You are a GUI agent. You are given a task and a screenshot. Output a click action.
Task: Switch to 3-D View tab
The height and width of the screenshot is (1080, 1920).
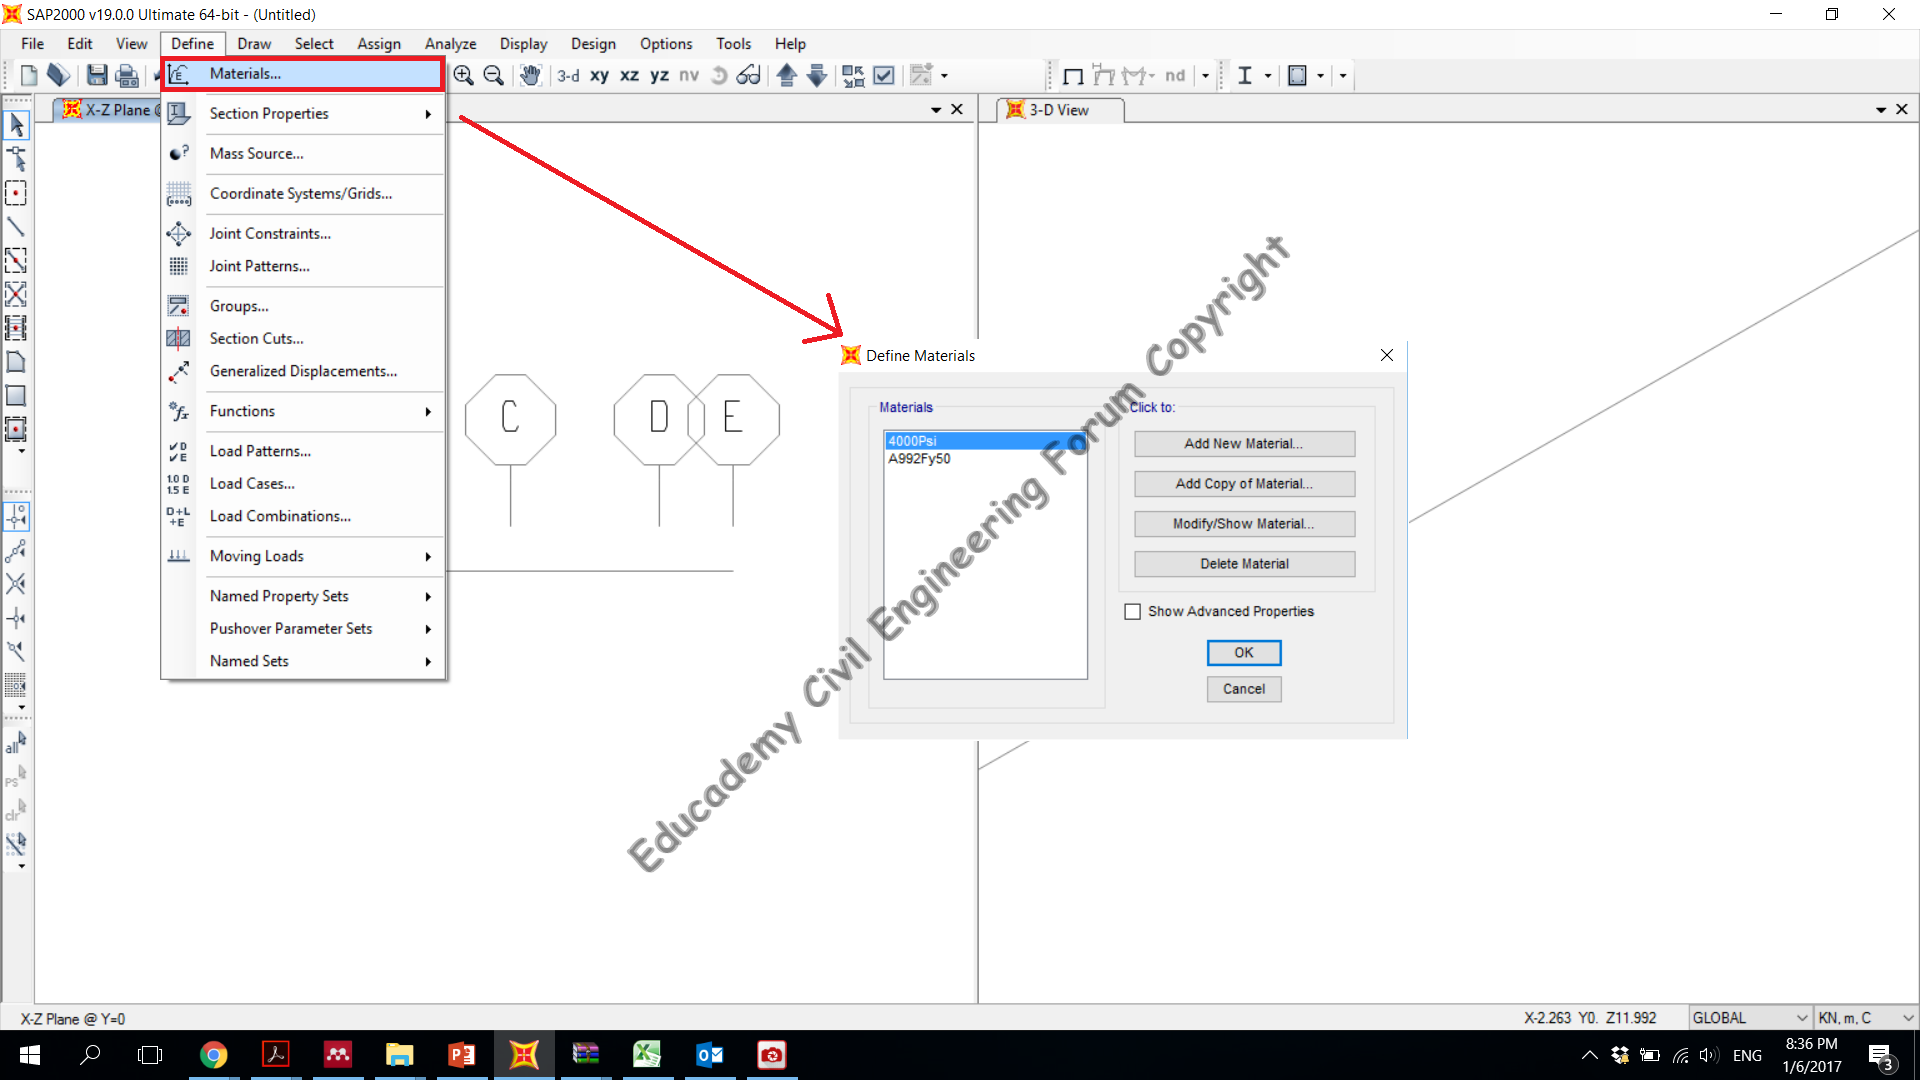[1060, 110]
